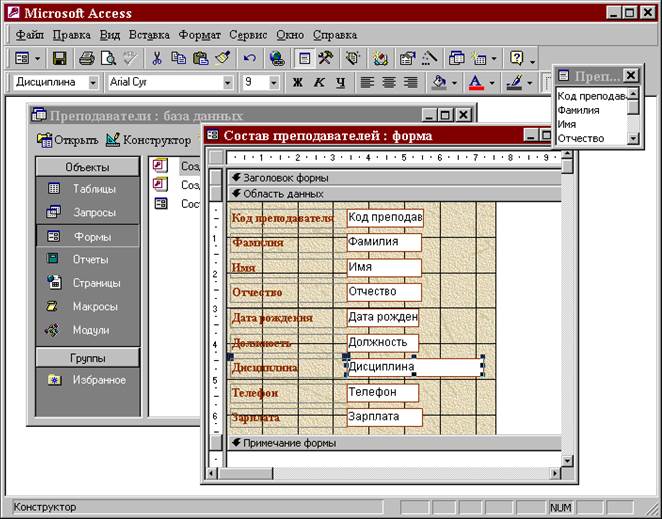Toggle bold Ж formatting

point(298,83)
